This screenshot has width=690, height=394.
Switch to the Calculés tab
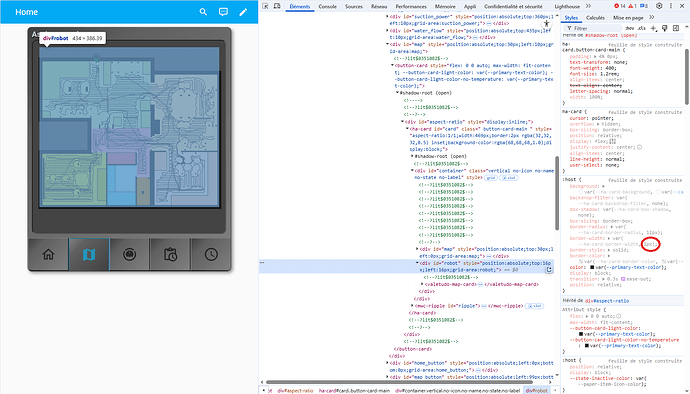(x=595, y=18)
